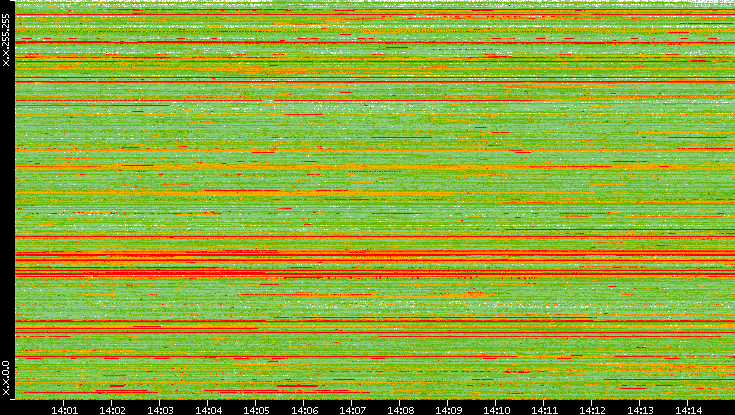Click the 14:04 time axis label

tap(208, 411)
